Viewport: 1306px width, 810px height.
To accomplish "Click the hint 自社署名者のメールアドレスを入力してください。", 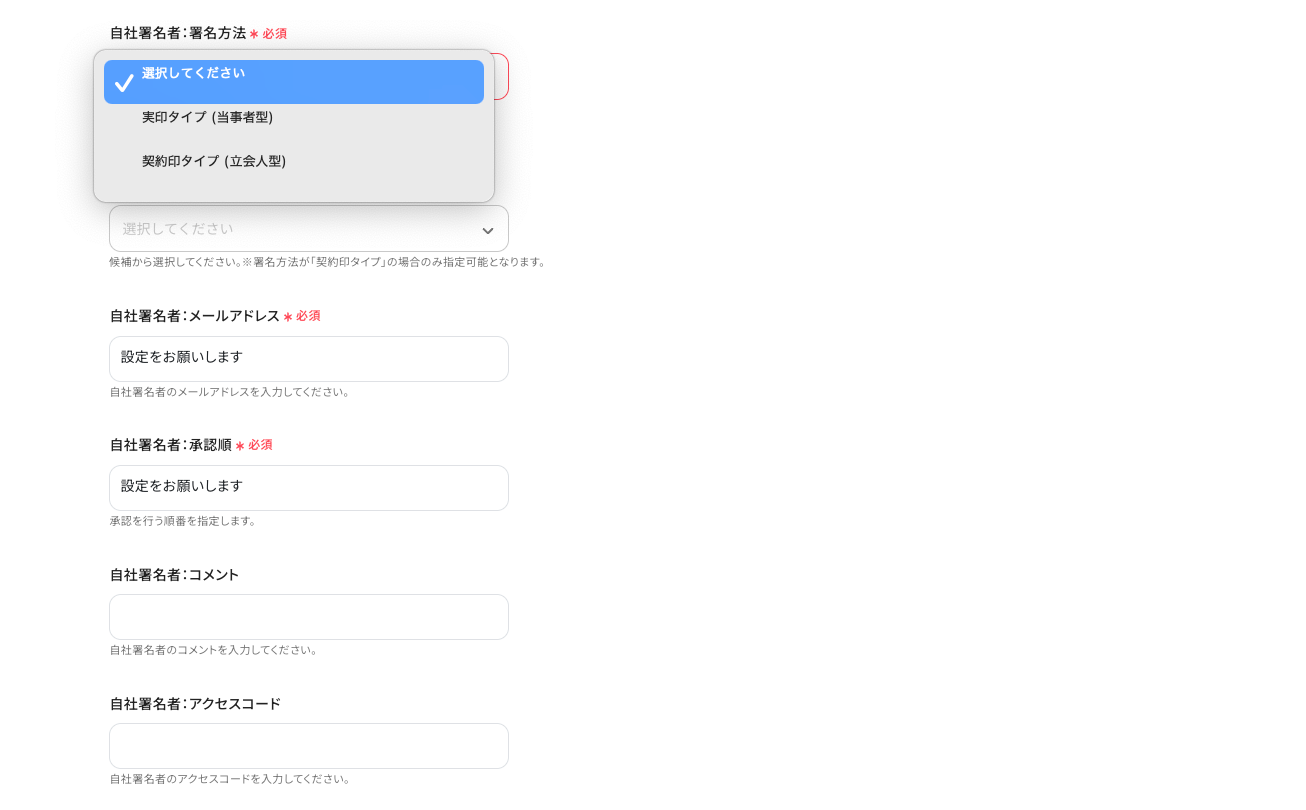I will point(232,392).
